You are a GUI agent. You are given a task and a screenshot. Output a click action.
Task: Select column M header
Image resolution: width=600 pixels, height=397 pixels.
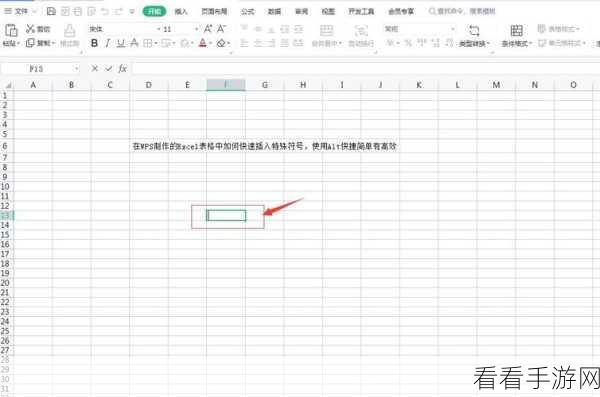click(496, 85)
